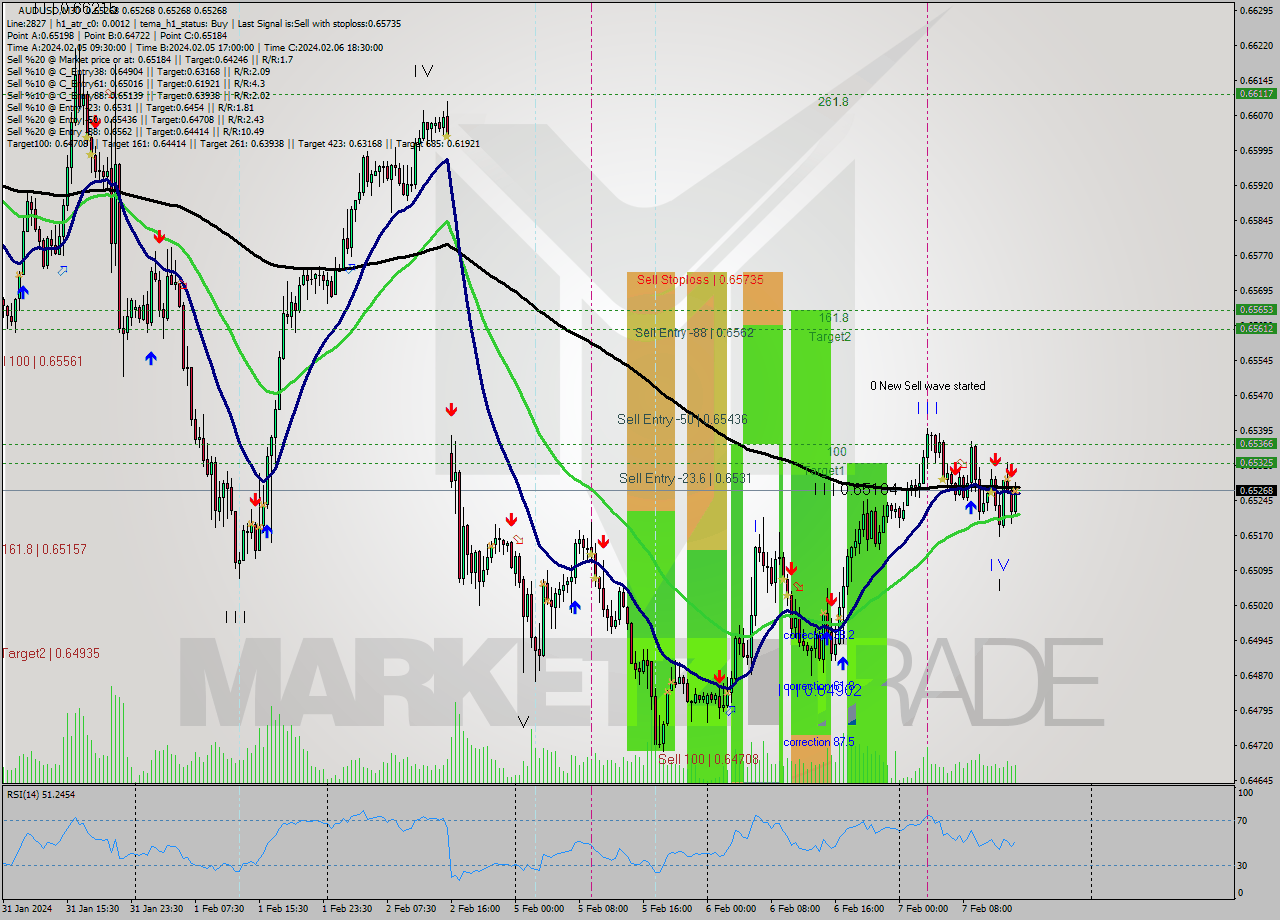Click the '6 Feb 16:00' time axis label
The height and width of the screenshot is (920, 1280).
pyautogui.click(x=859, y=909)
